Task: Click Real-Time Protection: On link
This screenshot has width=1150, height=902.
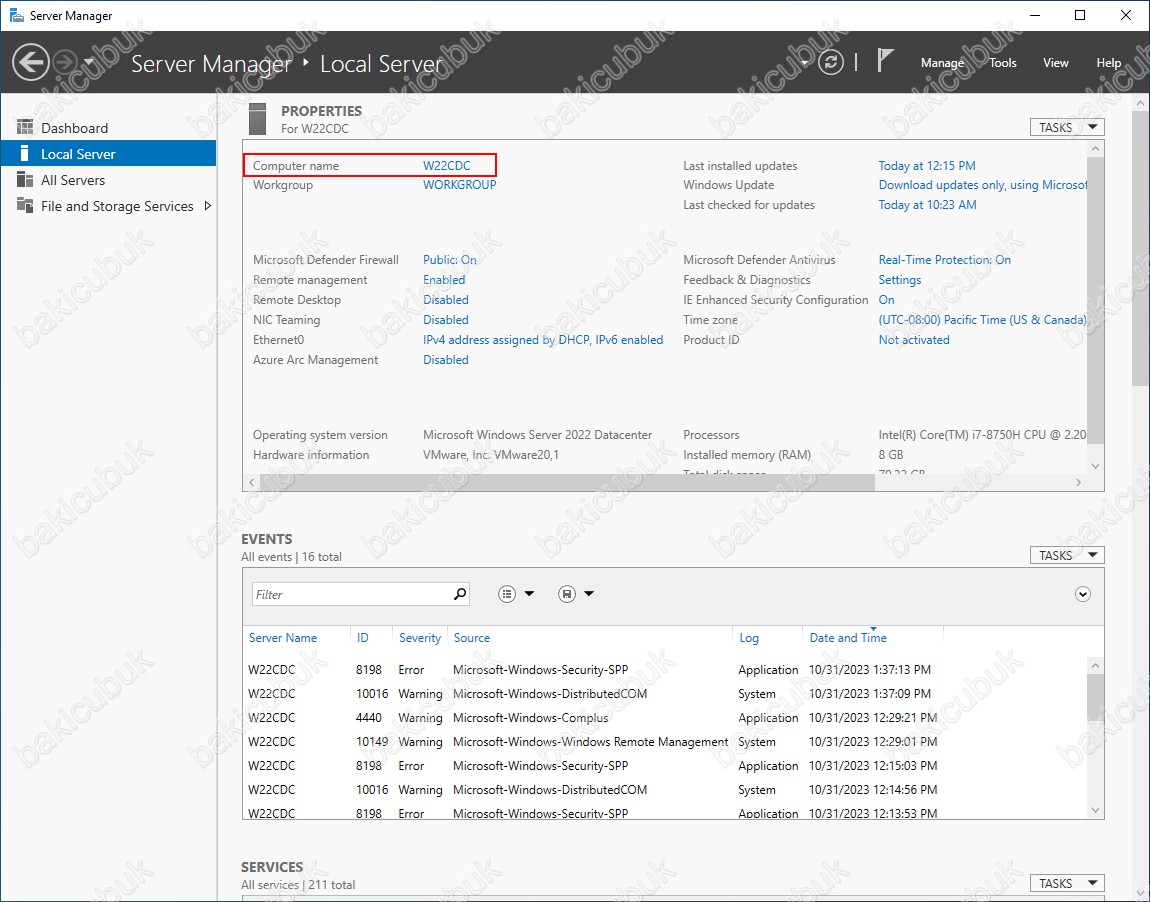Action: (x=945, y=260)
